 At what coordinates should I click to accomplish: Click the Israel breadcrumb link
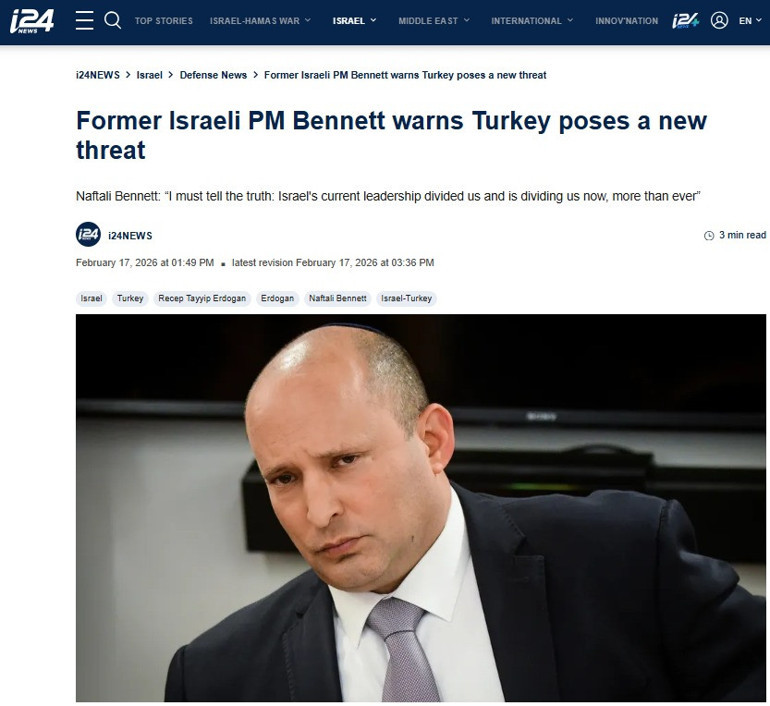[x=149, y=75]
